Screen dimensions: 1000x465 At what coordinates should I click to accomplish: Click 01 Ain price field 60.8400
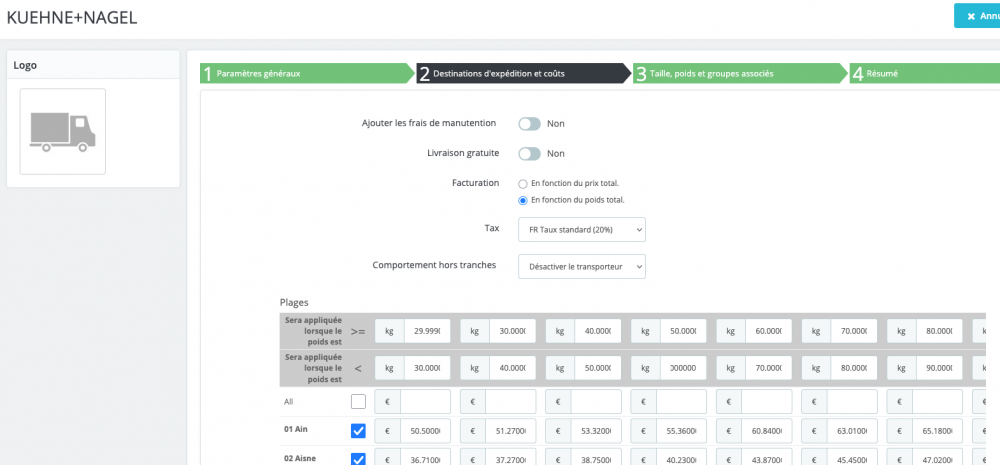[x=767, y=431]
